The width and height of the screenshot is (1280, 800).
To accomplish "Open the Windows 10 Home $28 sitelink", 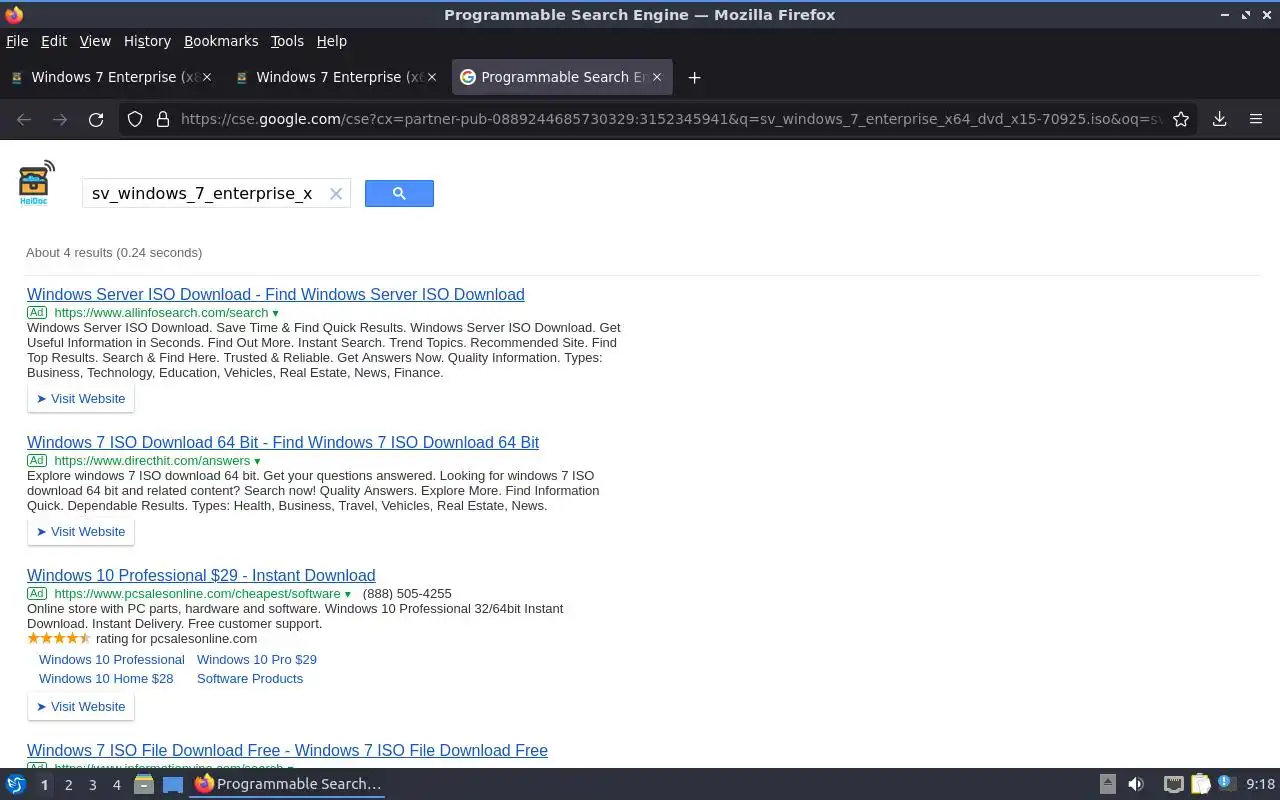I will coord(106,678).
